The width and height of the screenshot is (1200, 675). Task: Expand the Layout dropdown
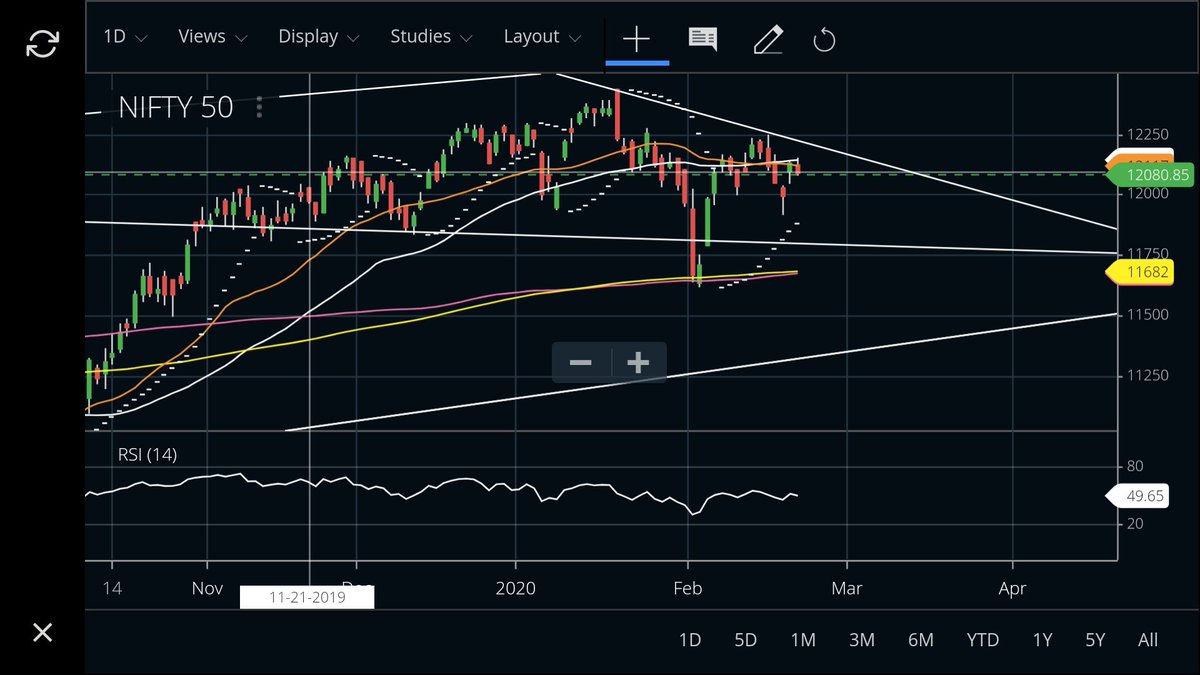coord(542,36)
